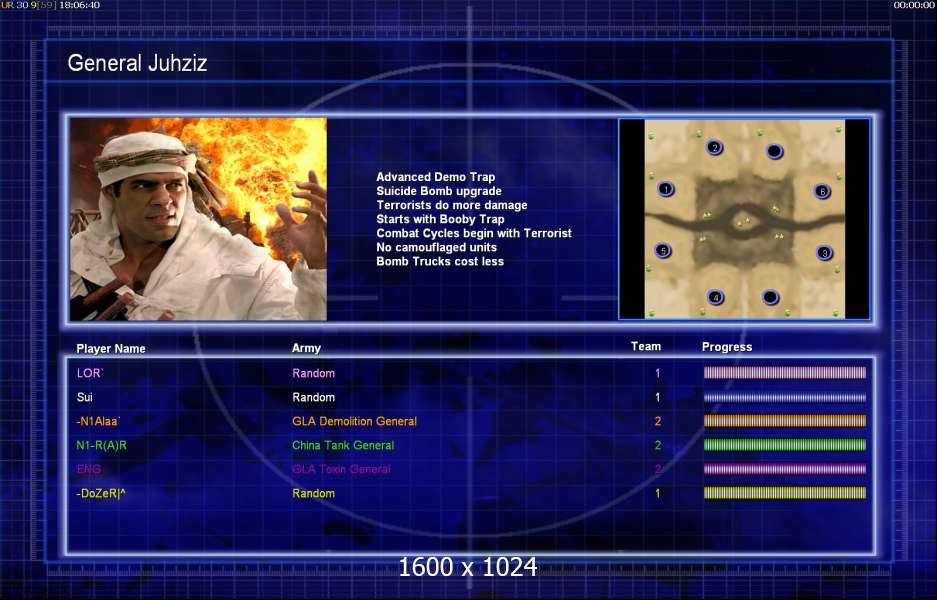937x600 pixels.
Task: Select start position 4 at map bottom
Action: click(x=715, y=297)
